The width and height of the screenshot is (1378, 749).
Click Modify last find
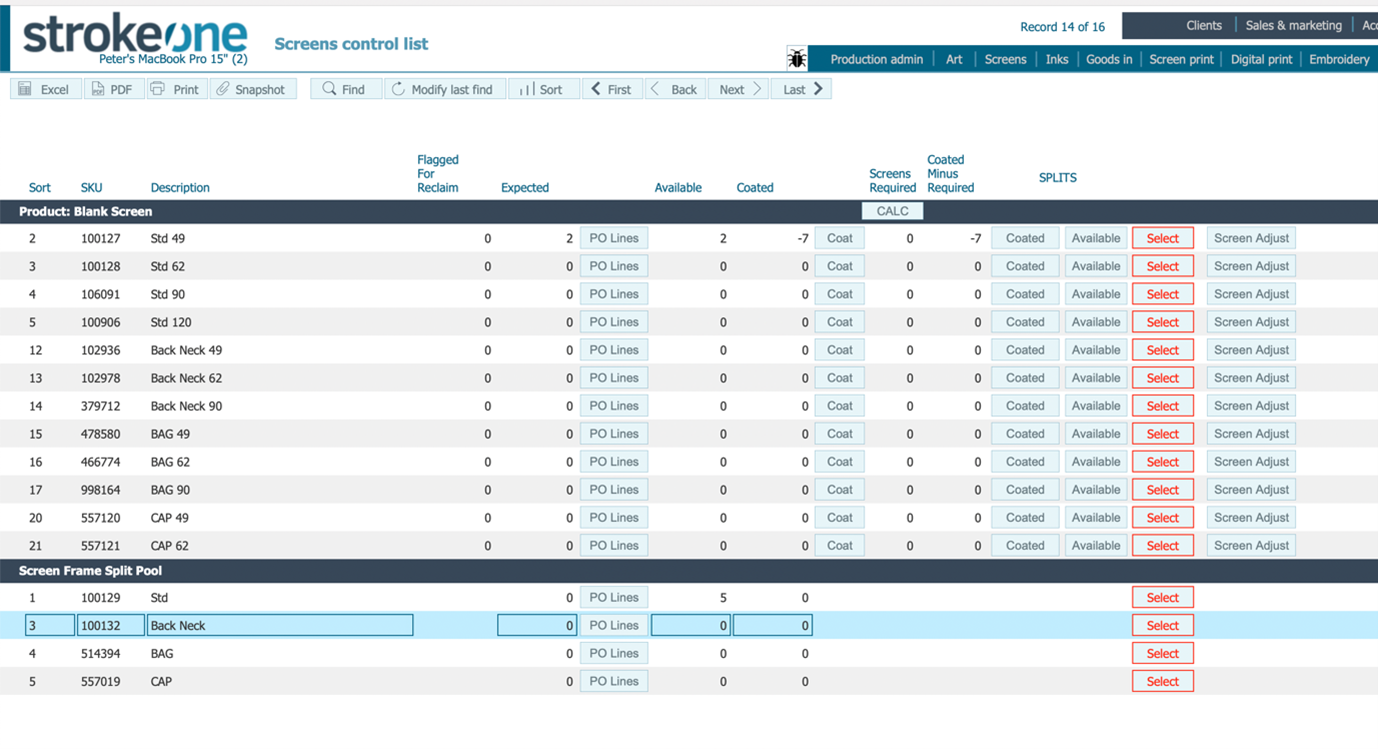444,89
